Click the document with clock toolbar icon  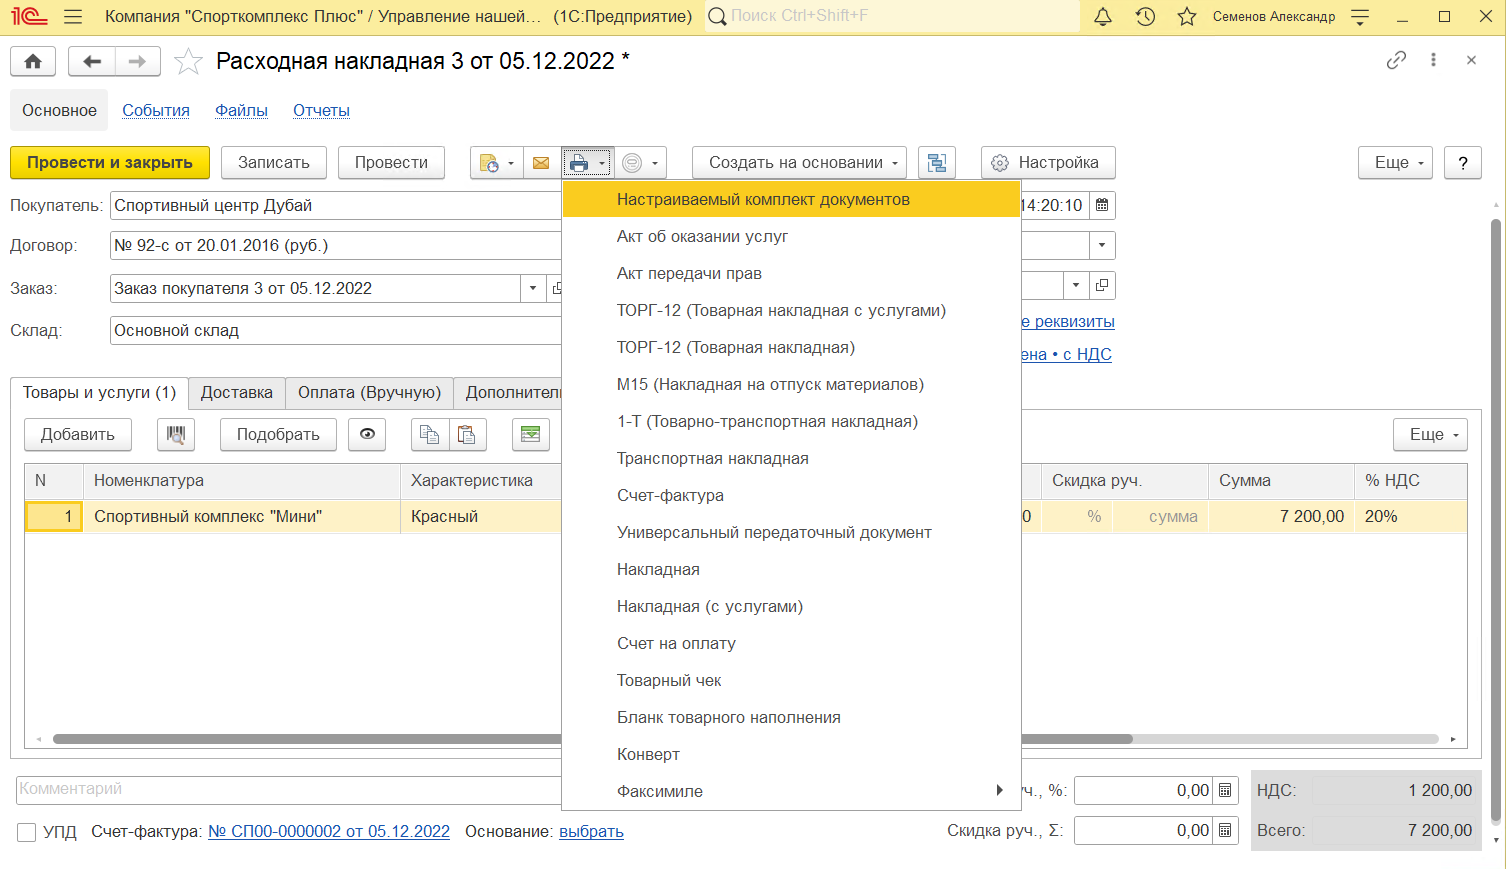(488, 163)
